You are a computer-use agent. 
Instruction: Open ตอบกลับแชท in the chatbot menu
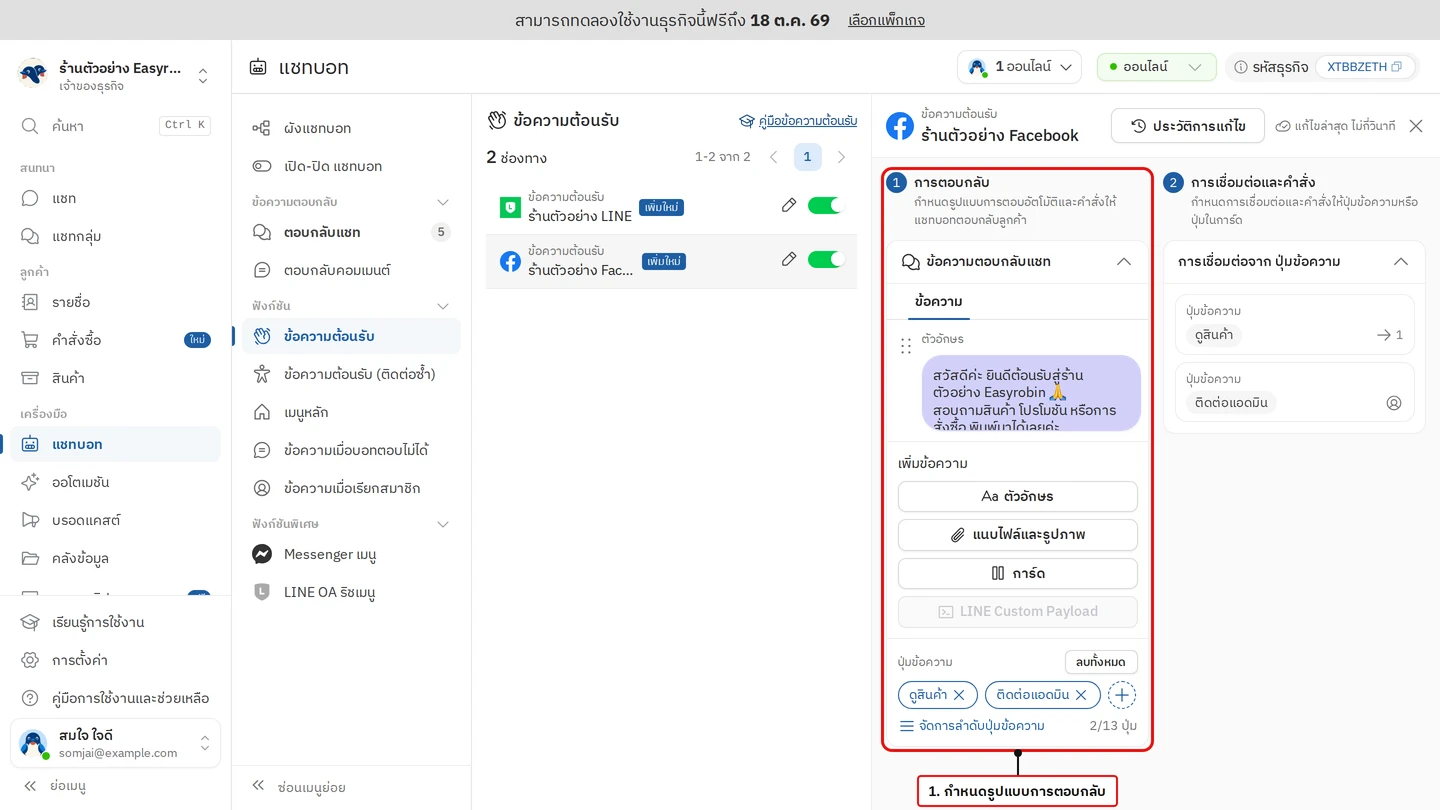tap(351, 232)
